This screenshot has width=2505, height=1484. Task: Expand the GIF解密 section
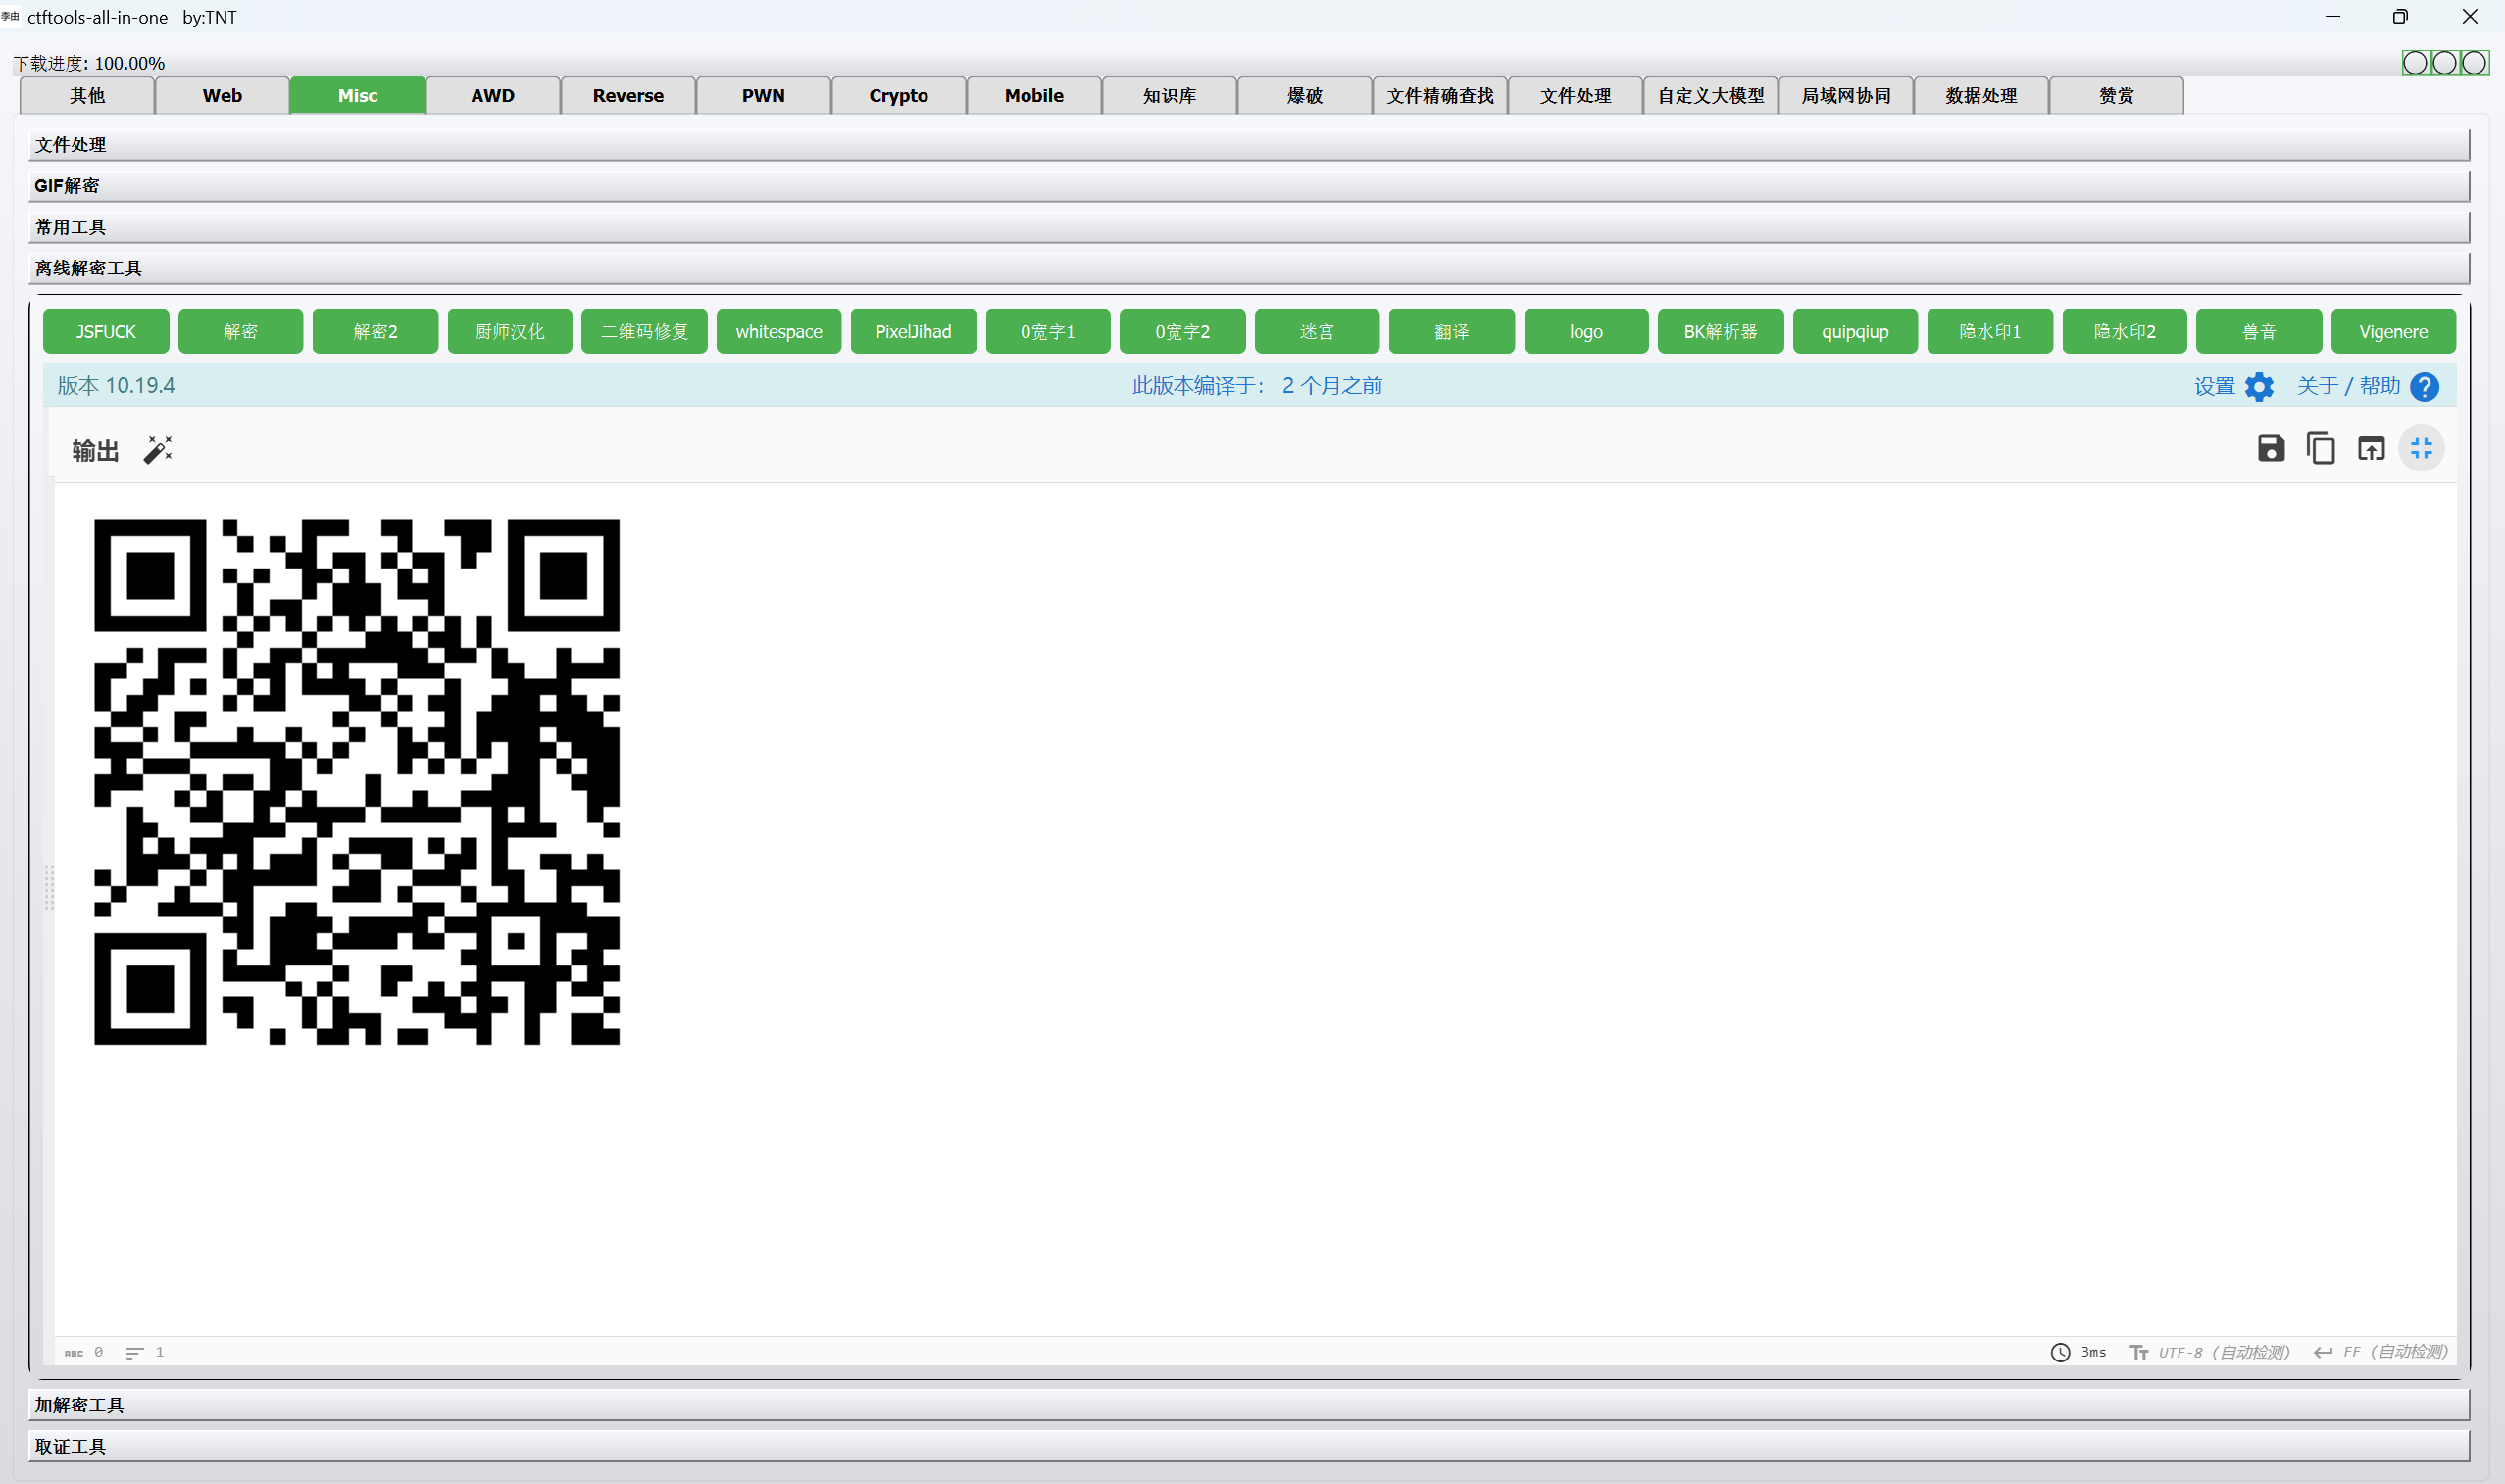1249,186
